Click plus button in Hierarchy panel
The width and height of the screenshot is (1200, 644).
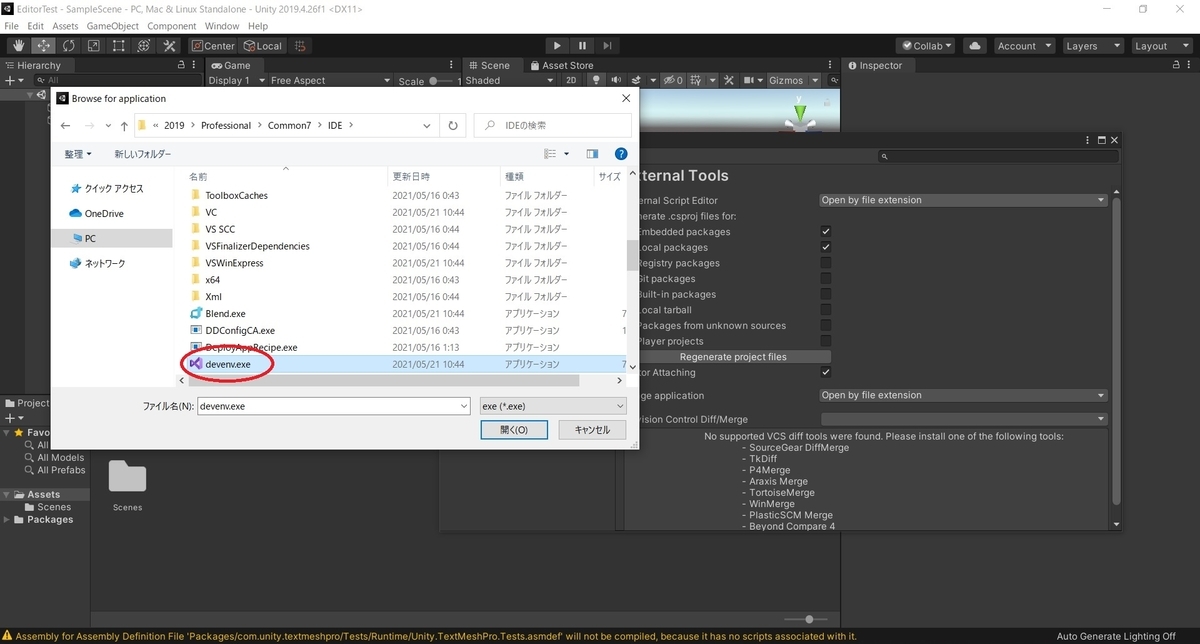point(9,80)
